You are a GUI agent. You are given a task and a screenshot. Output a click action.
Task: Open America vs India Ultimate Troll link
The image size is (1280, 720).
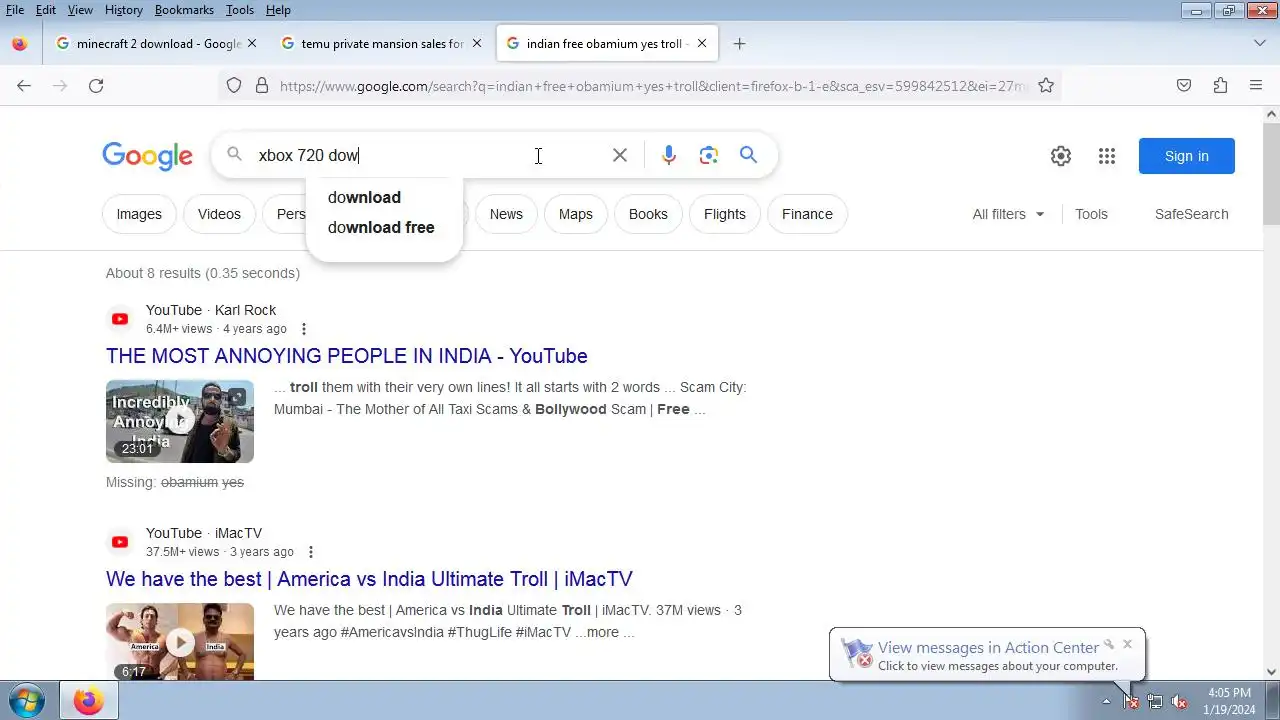point(369,579)
